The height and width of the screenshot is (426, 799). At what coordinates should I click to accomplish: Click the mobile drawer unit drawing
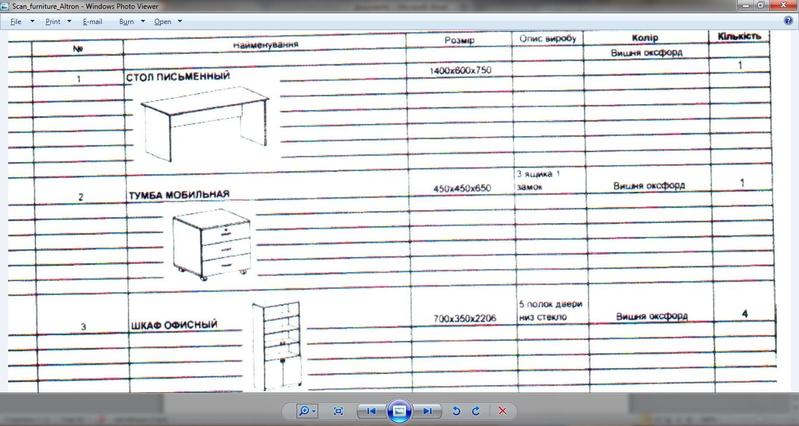coord(209,242)
